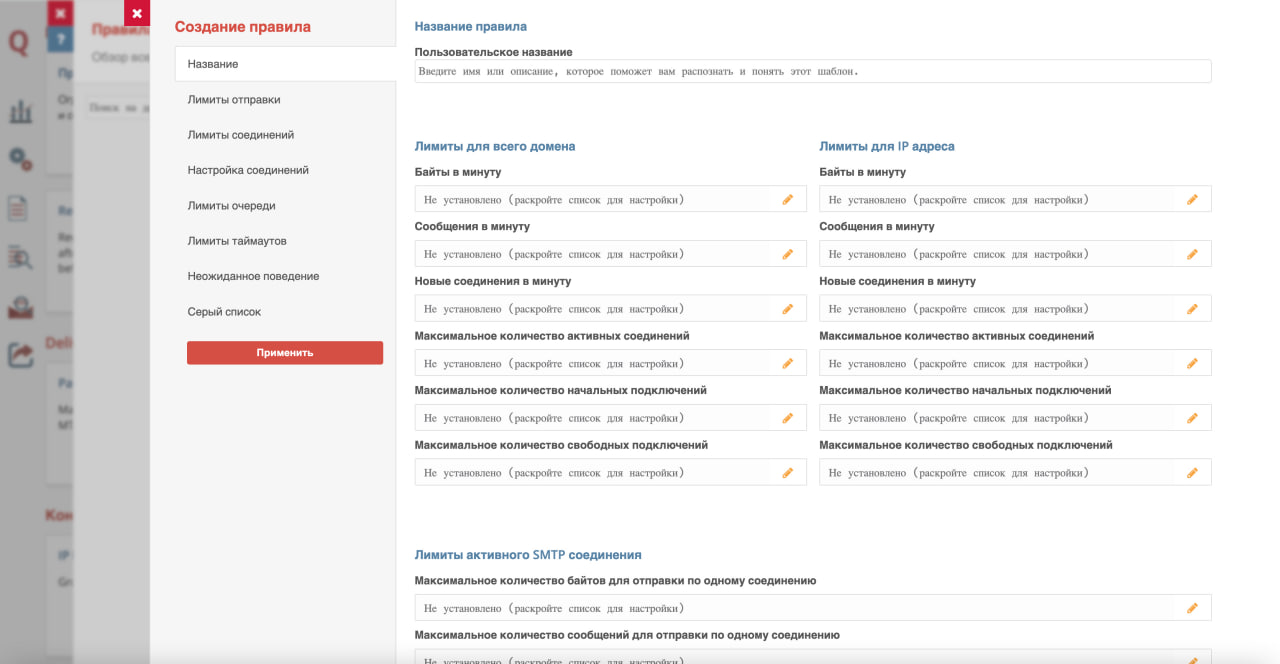Click pencil icon for IP Сообщения в минуту
Screen dimensions: 1280x664
point(1192,254)
